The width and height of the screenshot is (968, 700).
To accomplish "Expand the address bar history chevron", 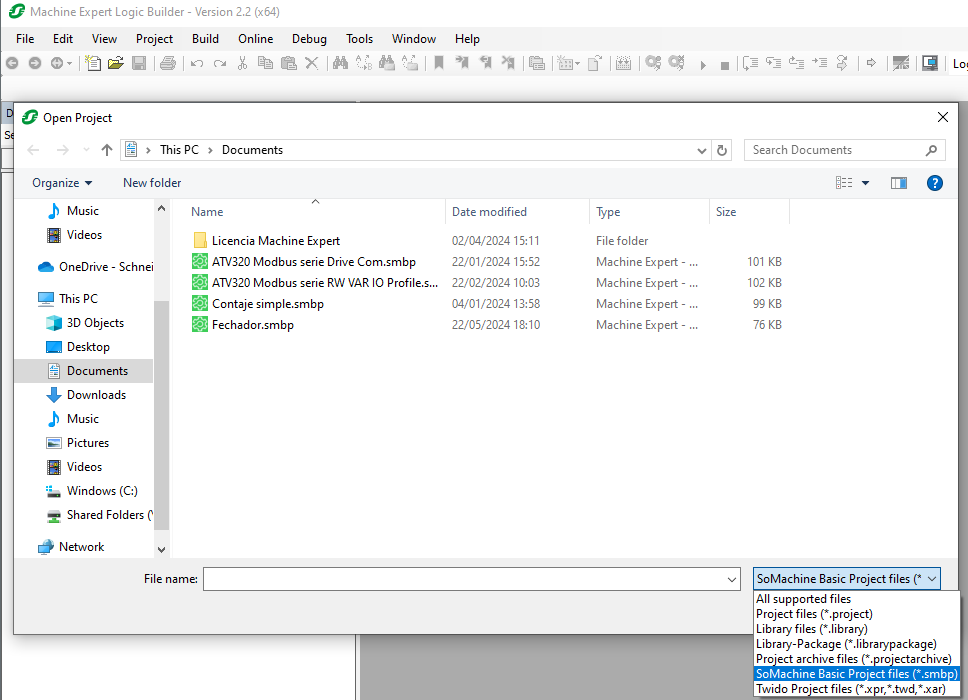I will click(x=701, y=150).
